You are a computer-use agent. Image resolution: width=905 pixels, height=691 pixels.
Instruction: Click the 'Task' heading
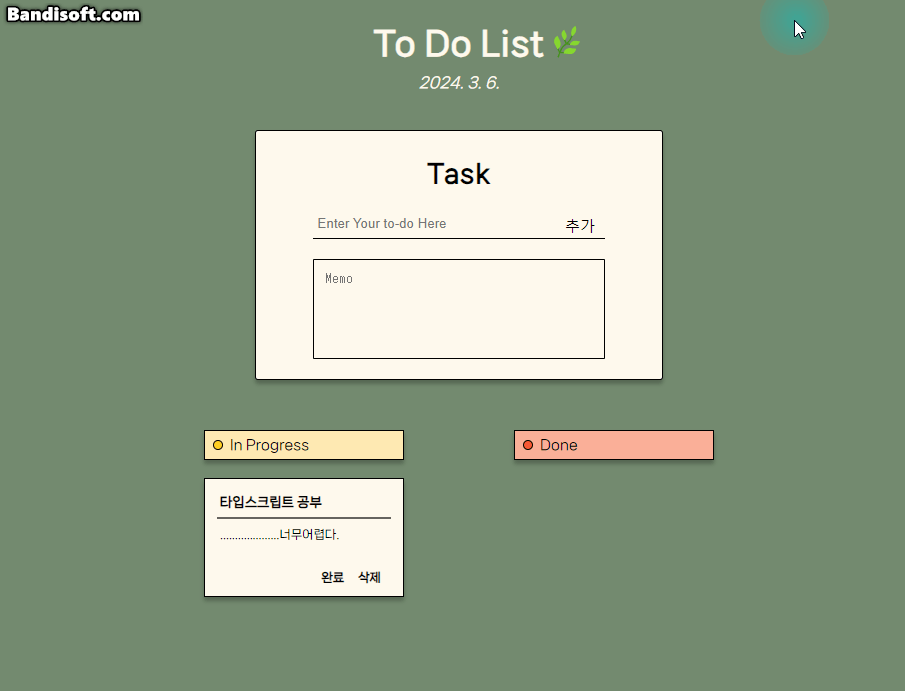(x=459, y=174)
